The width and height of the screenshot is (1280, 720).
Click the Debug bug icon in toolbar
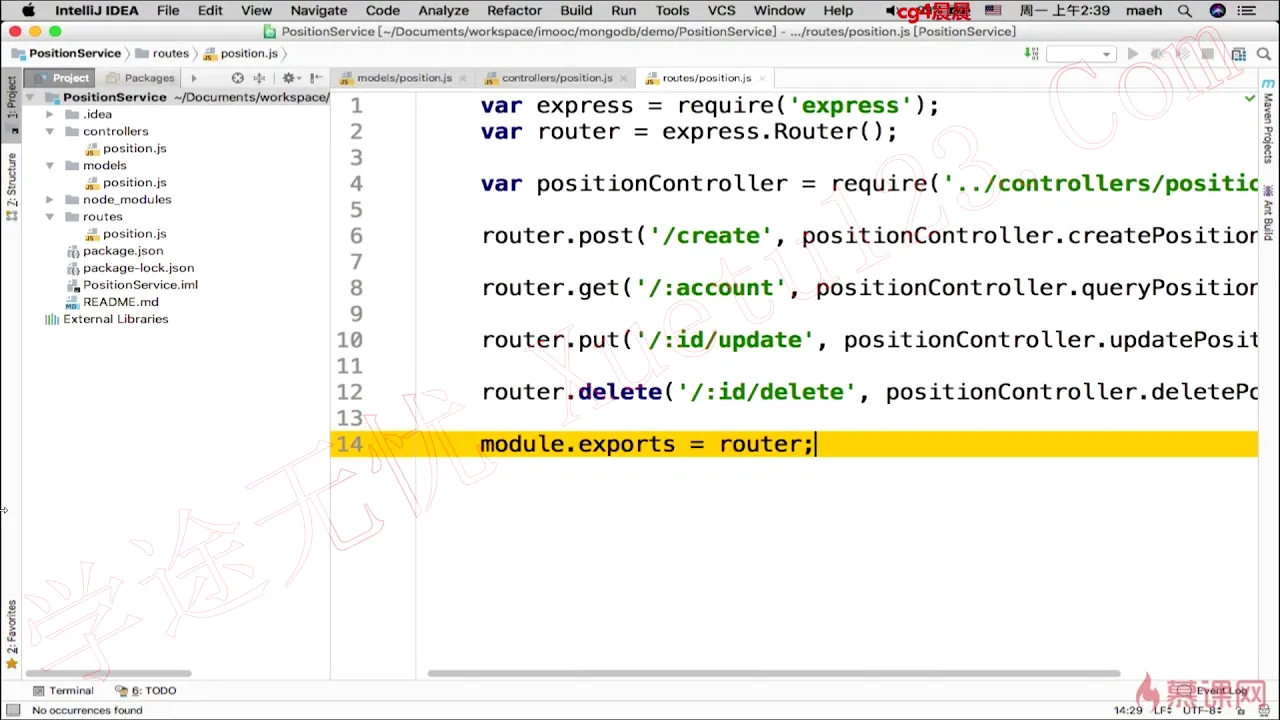[1158, 54]
